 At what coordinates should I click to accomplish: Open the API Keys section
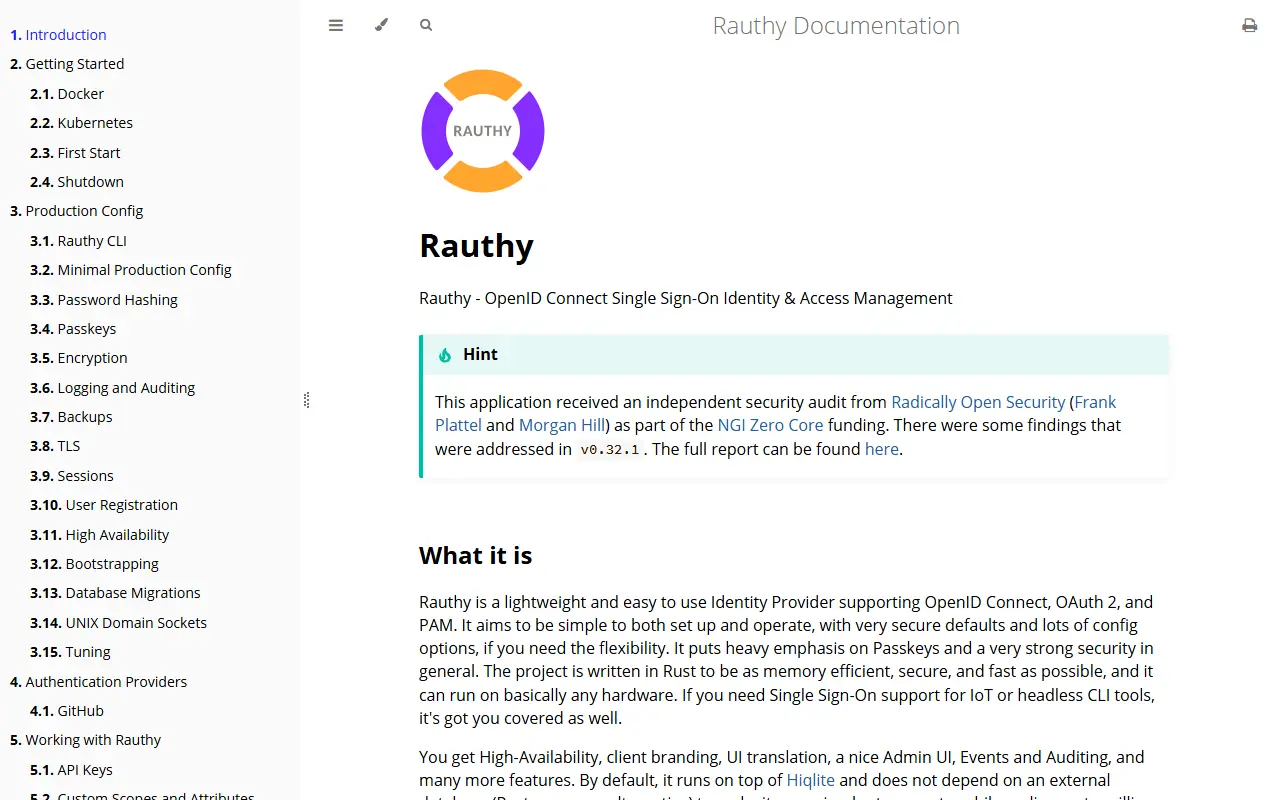pos(71,770)
